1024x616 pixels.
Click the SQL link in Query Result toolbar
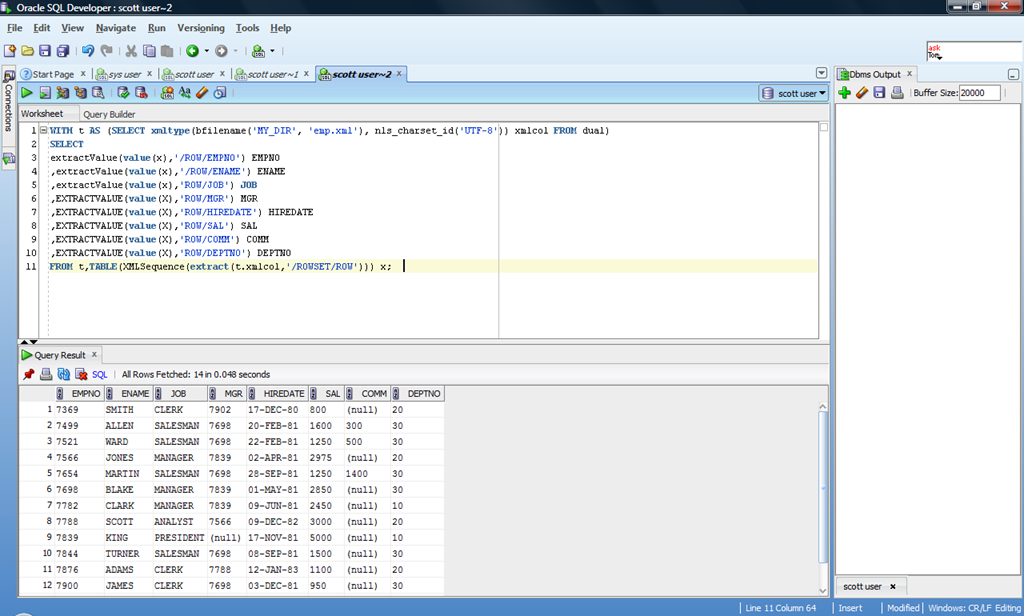click(x=99, y=374)
